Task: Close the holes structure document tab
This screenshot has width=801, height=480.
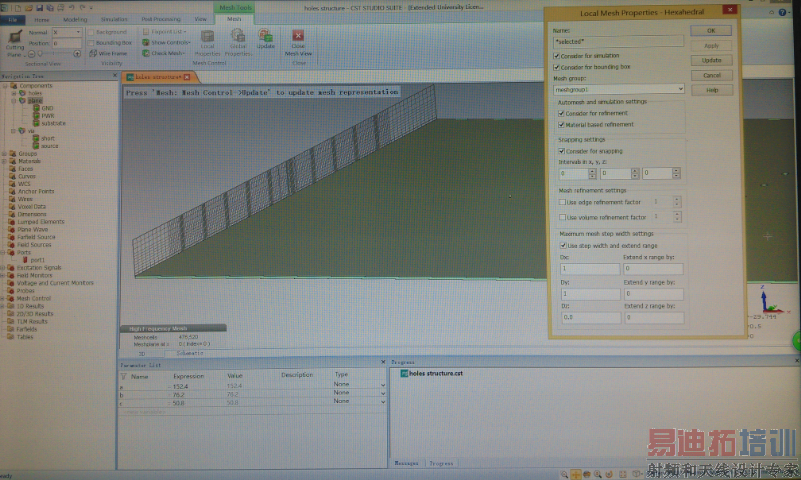Action: [x=187, y=77]
